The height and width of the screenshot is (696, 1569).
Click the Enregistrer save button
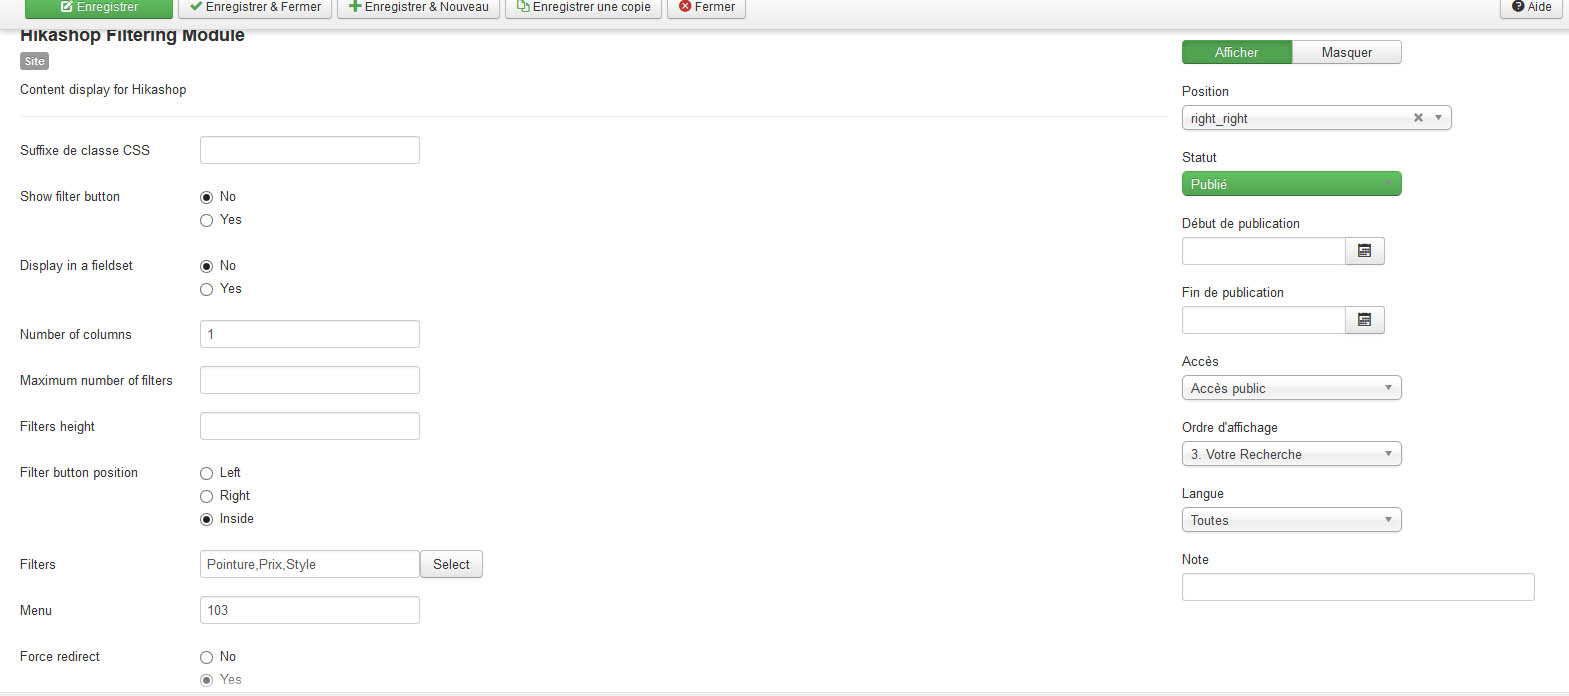pyautogui.click(x=99, y=8)
